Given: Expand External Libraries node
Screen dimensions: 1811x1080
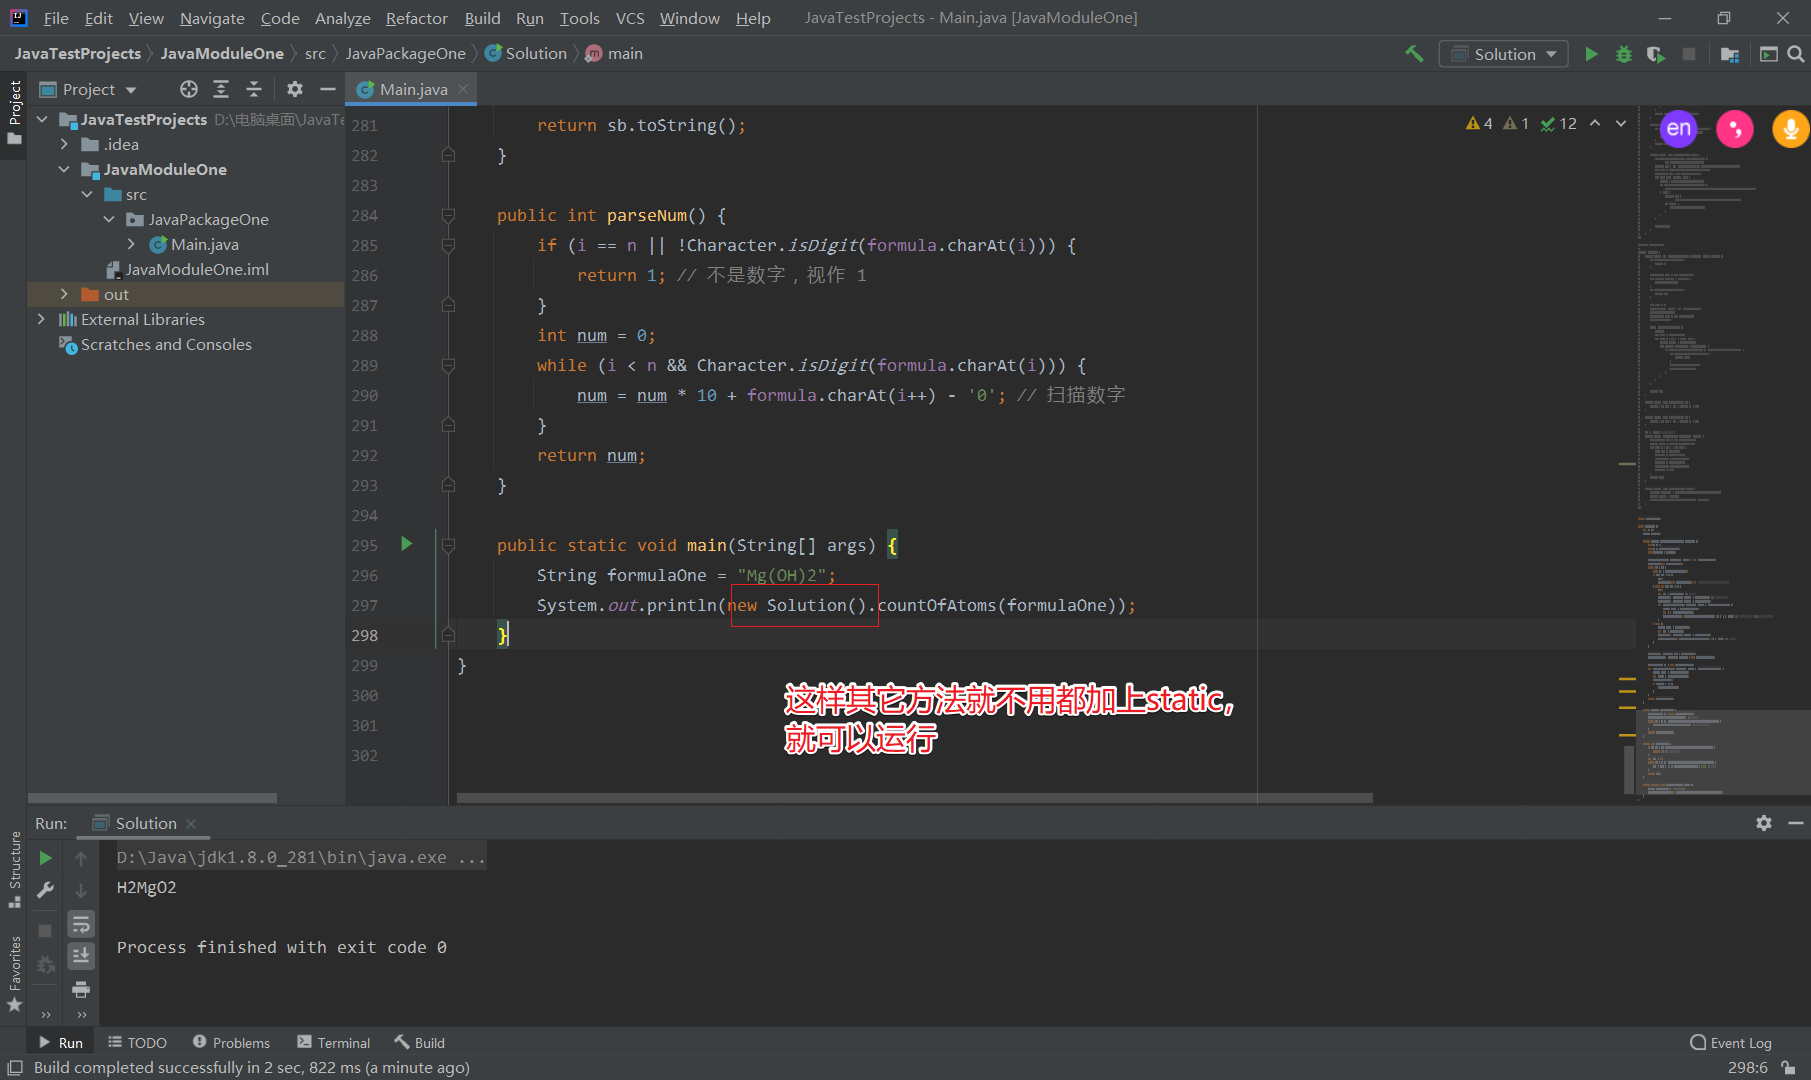Looking at the screenshot, I should [41, 319].
